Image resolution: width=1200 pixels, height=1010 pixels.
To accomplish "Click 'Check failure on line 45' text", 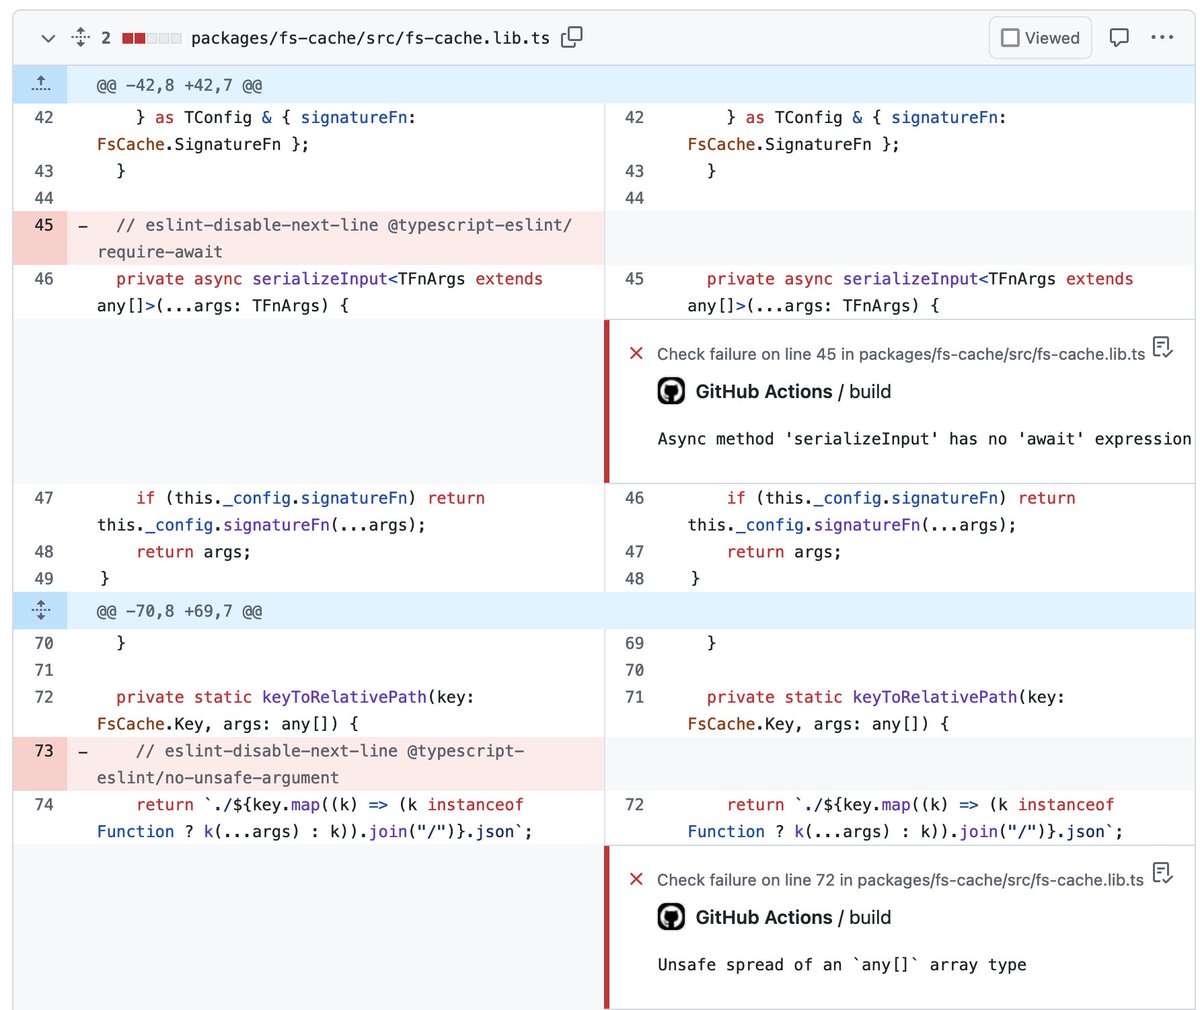I will point(901,354).
